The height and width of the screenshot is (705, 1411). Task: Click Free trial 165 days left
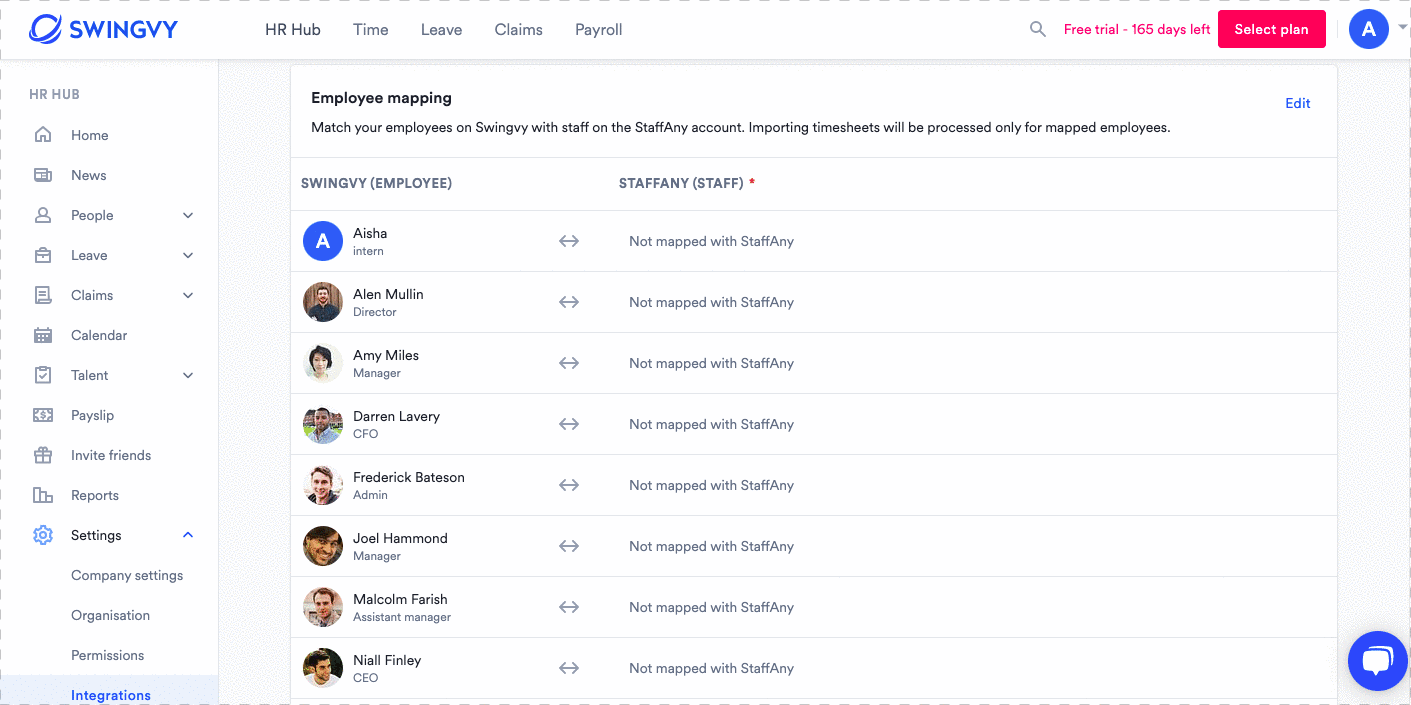(1137, 29)
